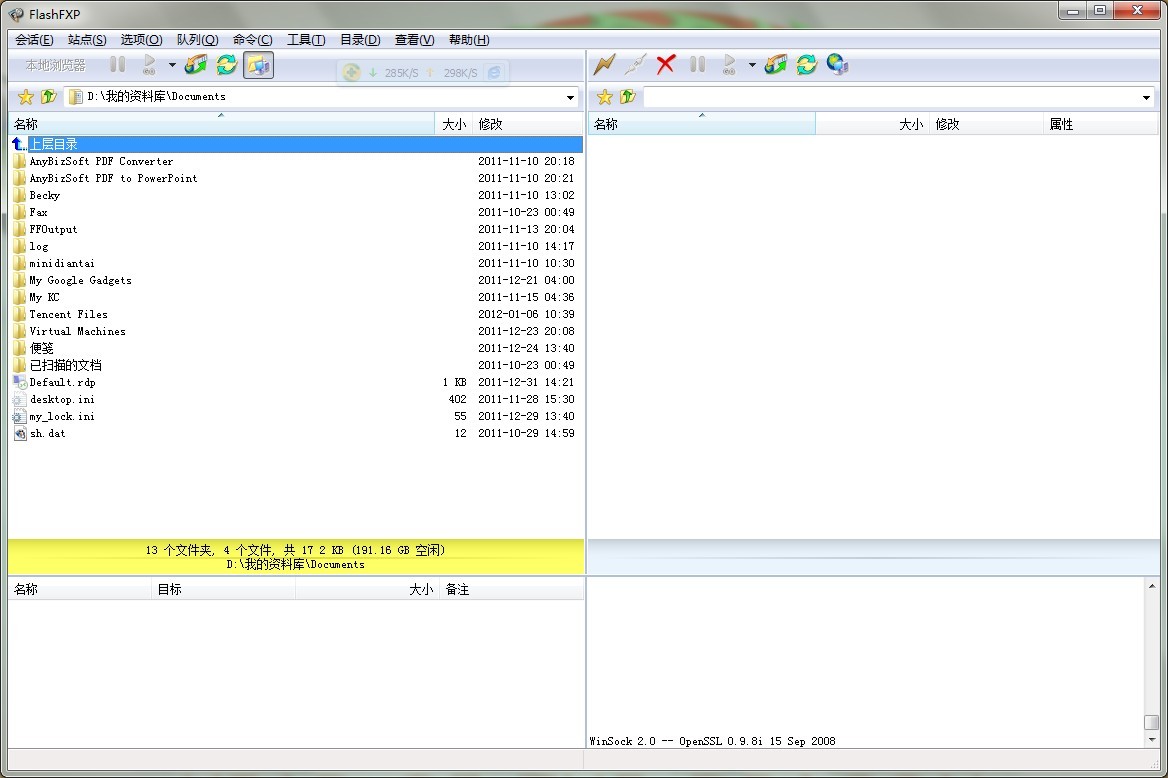Open local pane bookmarks star icon
This screenshot has width=1168, height=778.
(x=25, y=97)
